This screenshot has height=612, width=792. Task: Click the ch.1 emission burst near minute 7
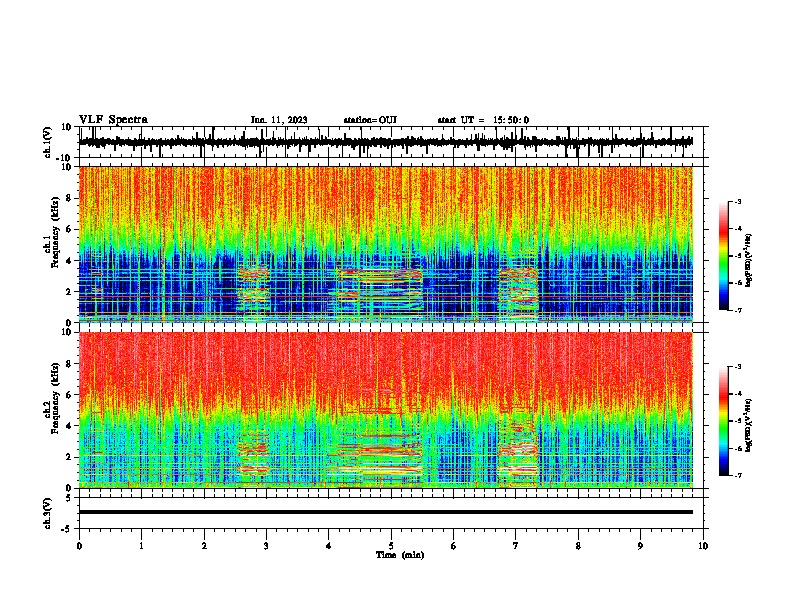pos(519,292)
